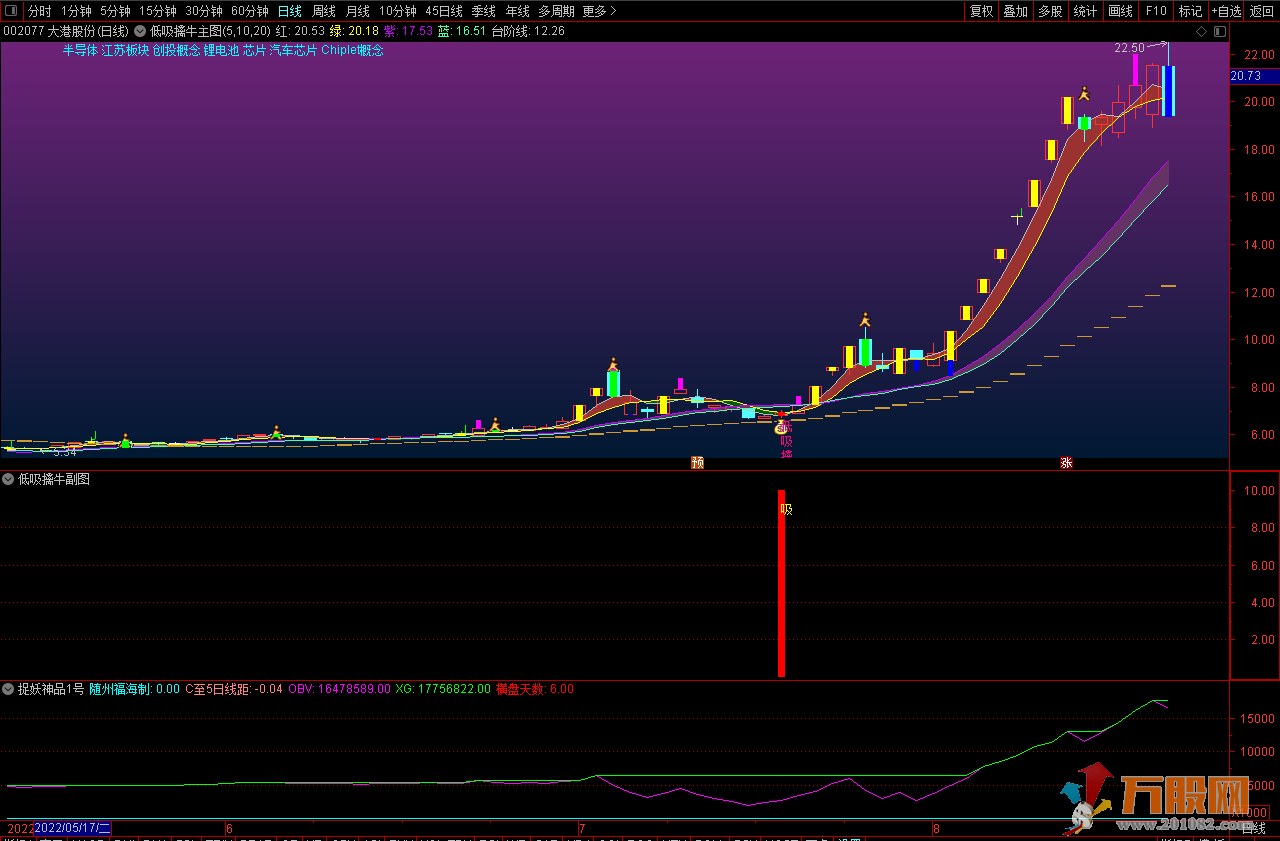
Task: Click the 2022/05/17/二 date label
Action: tap(73, 828)
